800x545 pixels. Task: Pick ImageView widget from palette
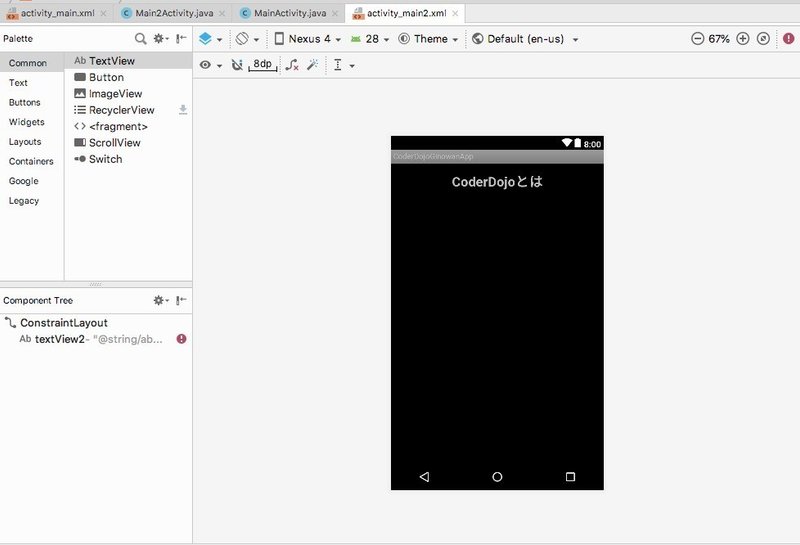tap(129, 93)
